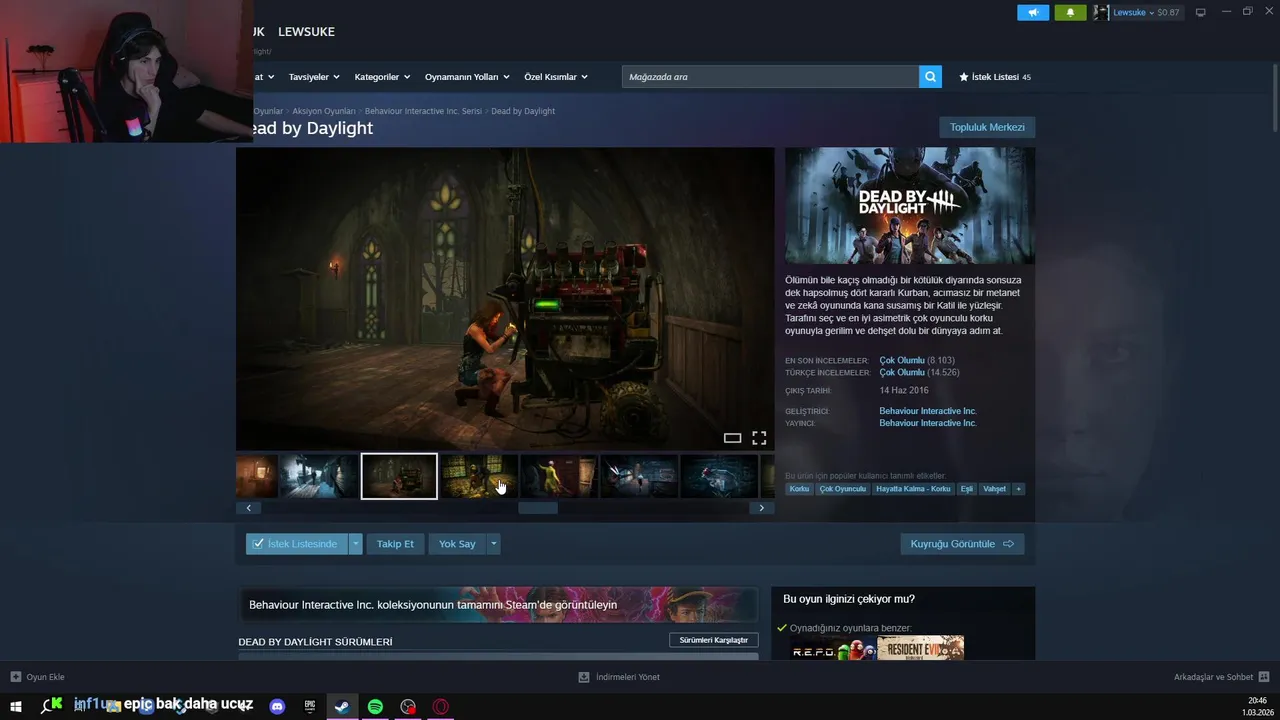The image size is (1280, 720).
Task: Click the right arrow of screenshot strip
Action: [762, 508]
